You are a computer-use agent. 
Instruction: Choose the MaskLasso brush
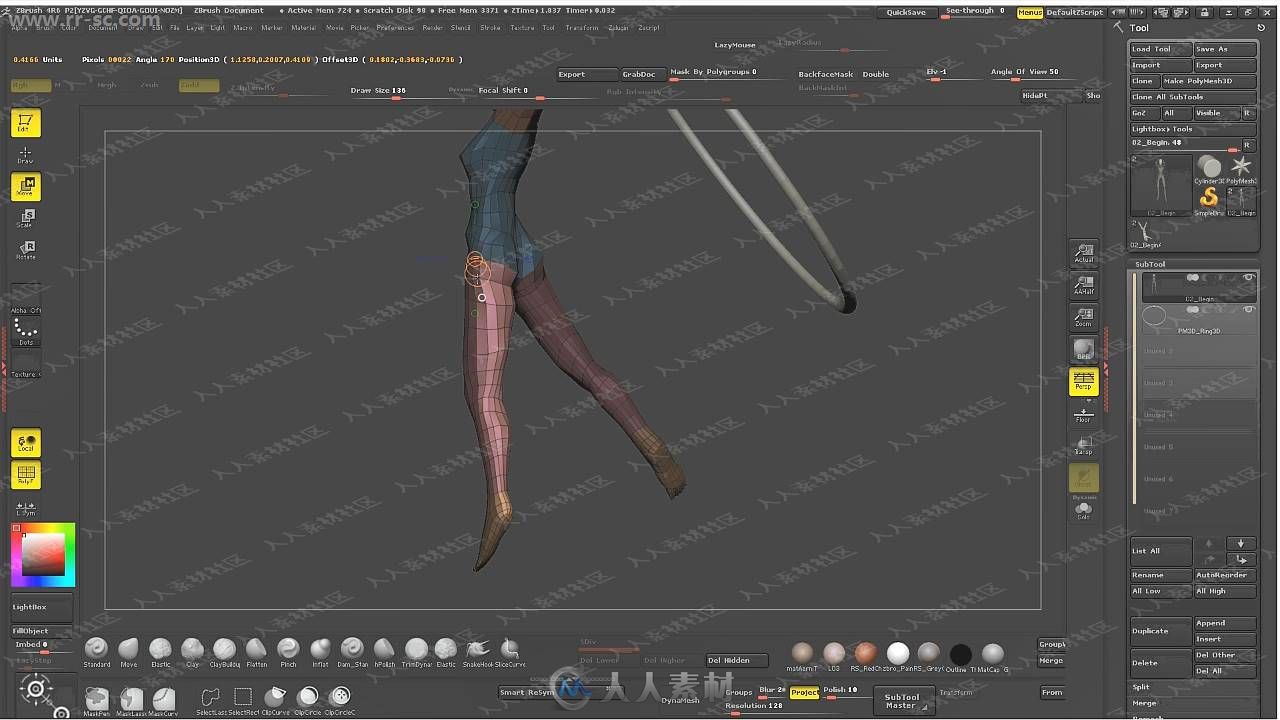[131, 700]
